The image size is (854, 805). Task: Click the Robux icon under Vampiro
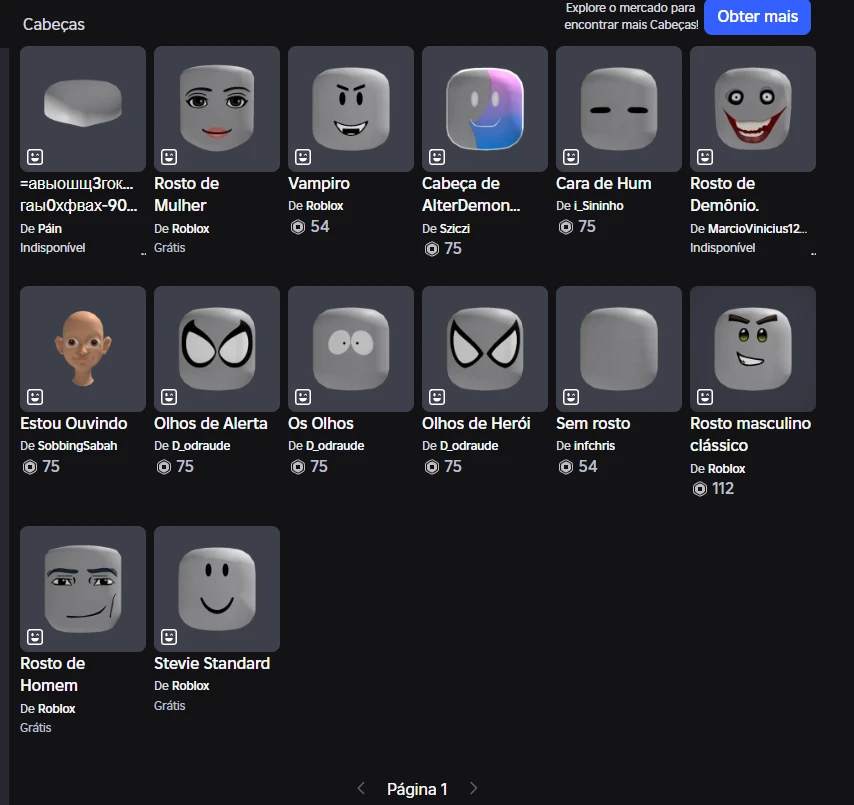coord(297,227)
